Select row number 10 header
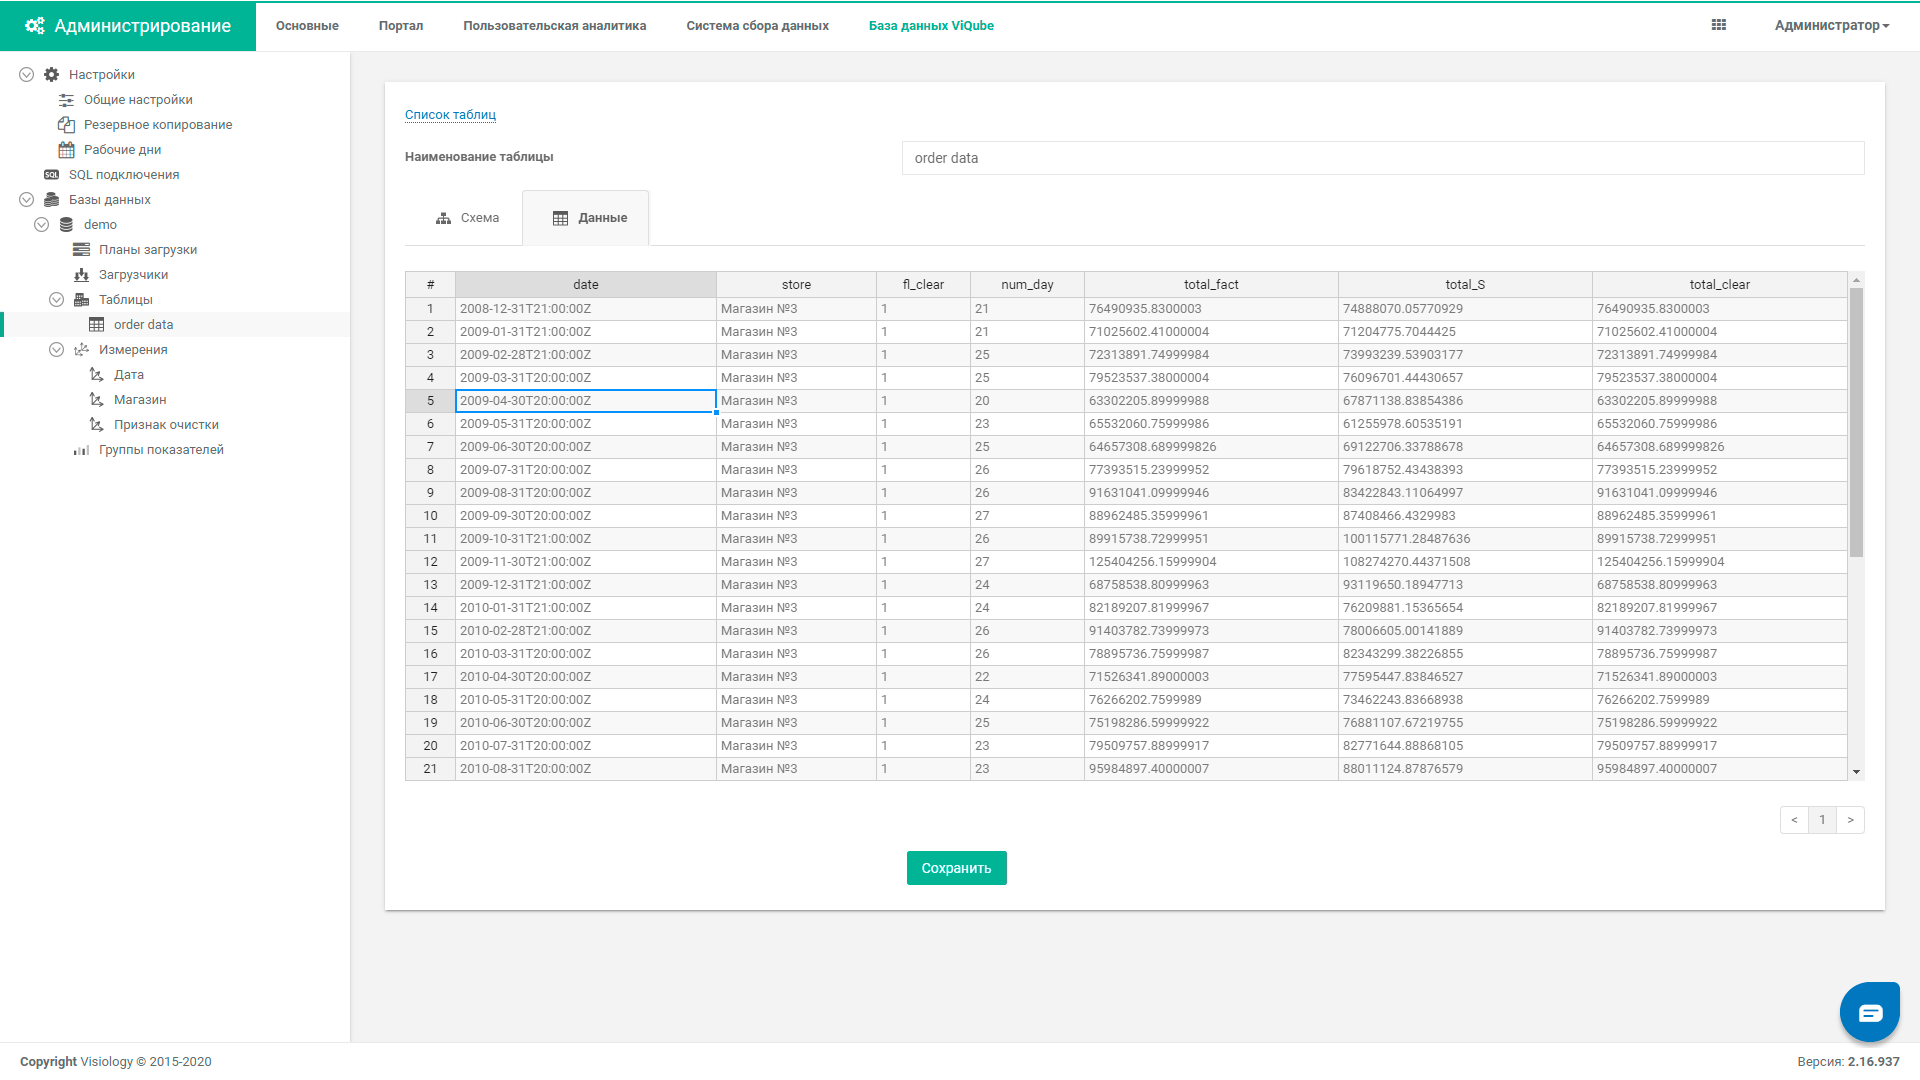The width and height of the screenshot is (1920, 1080). tap(430, 516)
